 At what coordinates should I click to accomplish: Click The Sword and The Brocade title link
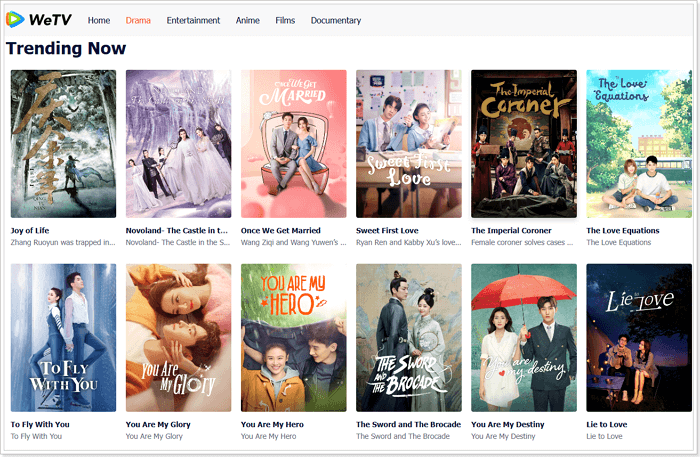click(407, 424)
